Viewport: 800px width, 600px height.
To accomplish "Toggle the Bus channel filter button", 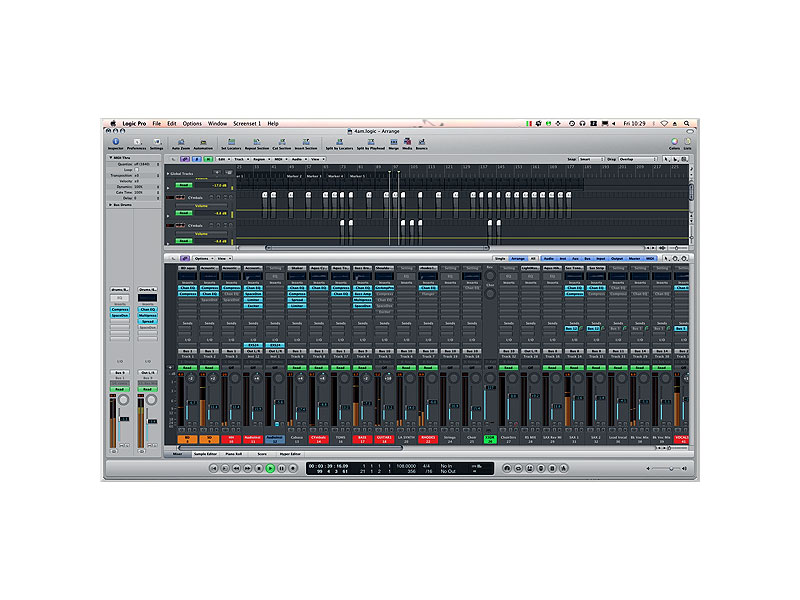I will 587,259.
